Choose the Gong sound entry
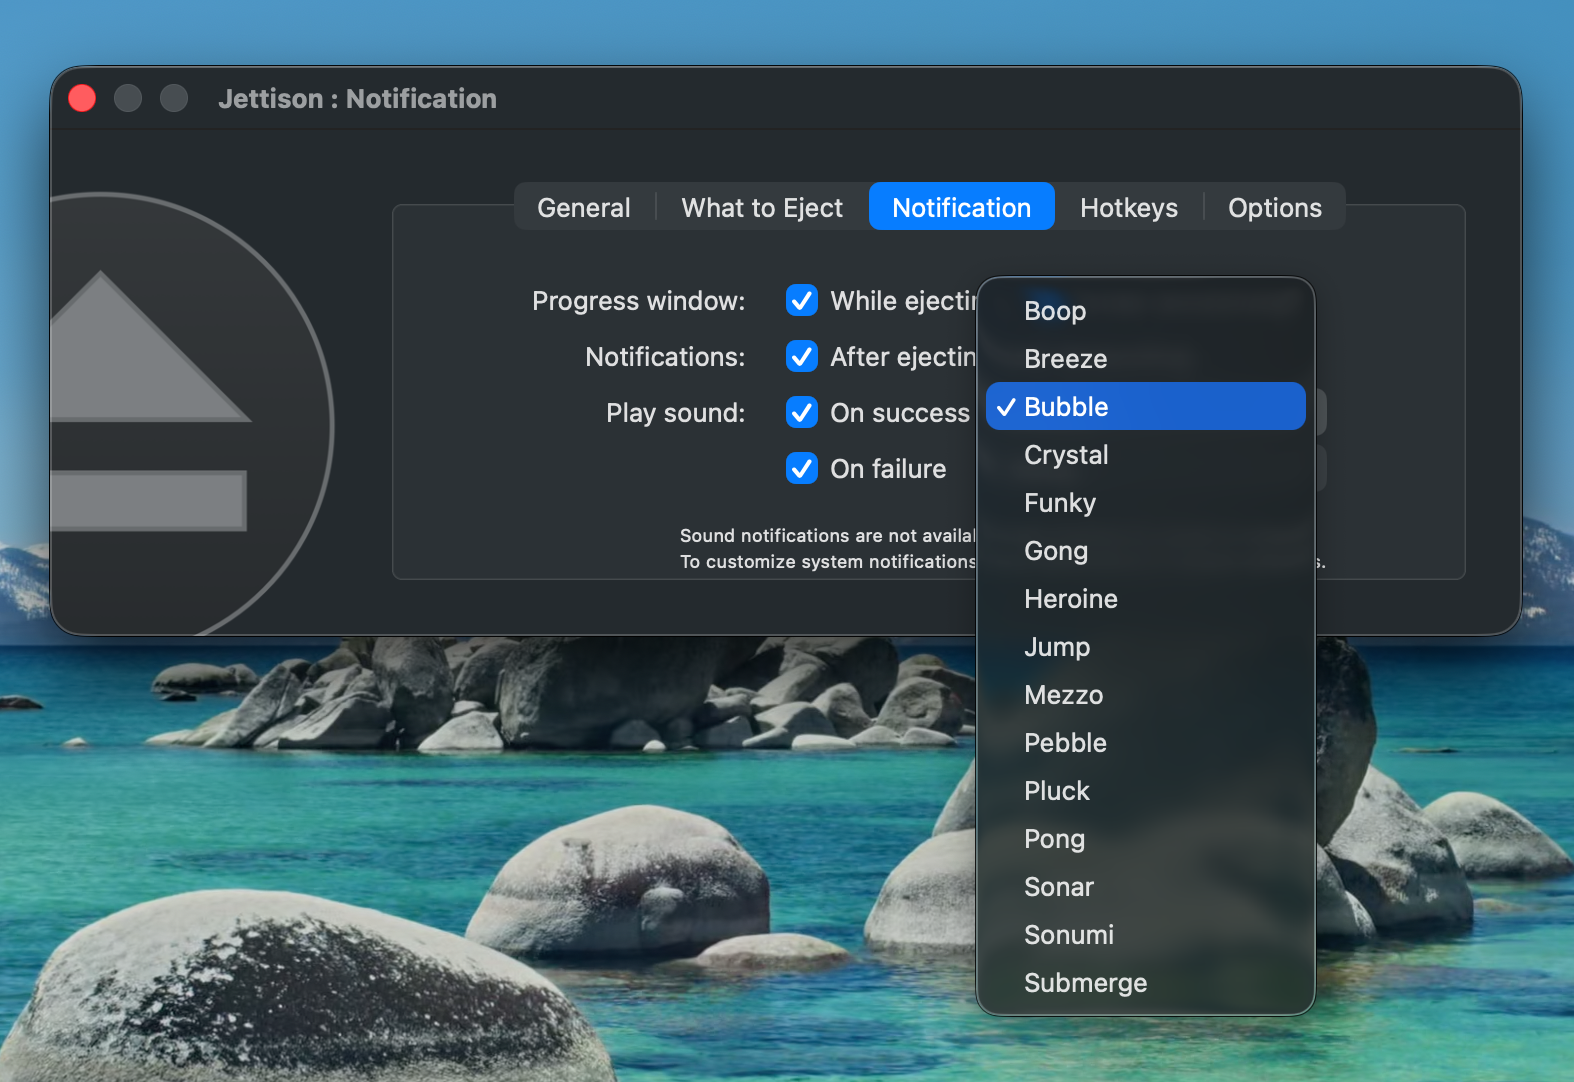 pyautogui.click(x=1146, y=551)
